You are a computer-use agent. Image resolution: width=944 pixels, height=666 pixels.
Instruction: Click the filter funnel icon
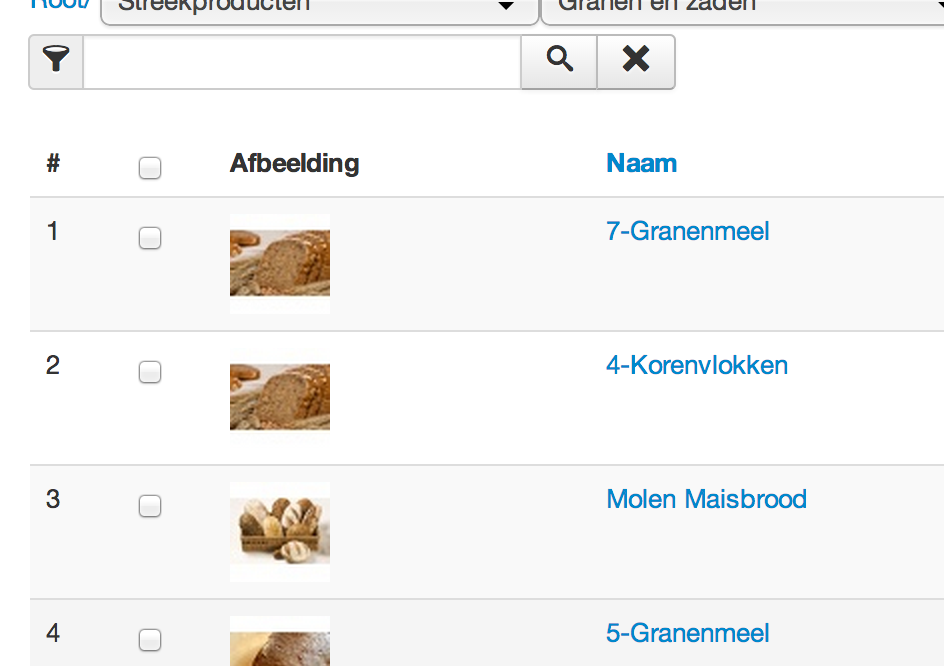coord(57,62)
